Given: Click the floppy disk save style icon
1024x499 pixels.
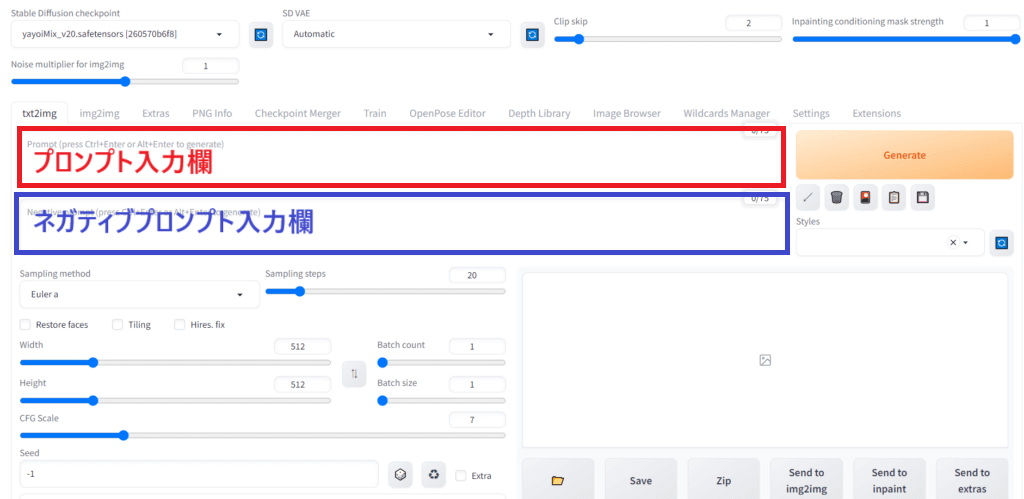Looking at the screenshot, I should click(x=922, y=197).
